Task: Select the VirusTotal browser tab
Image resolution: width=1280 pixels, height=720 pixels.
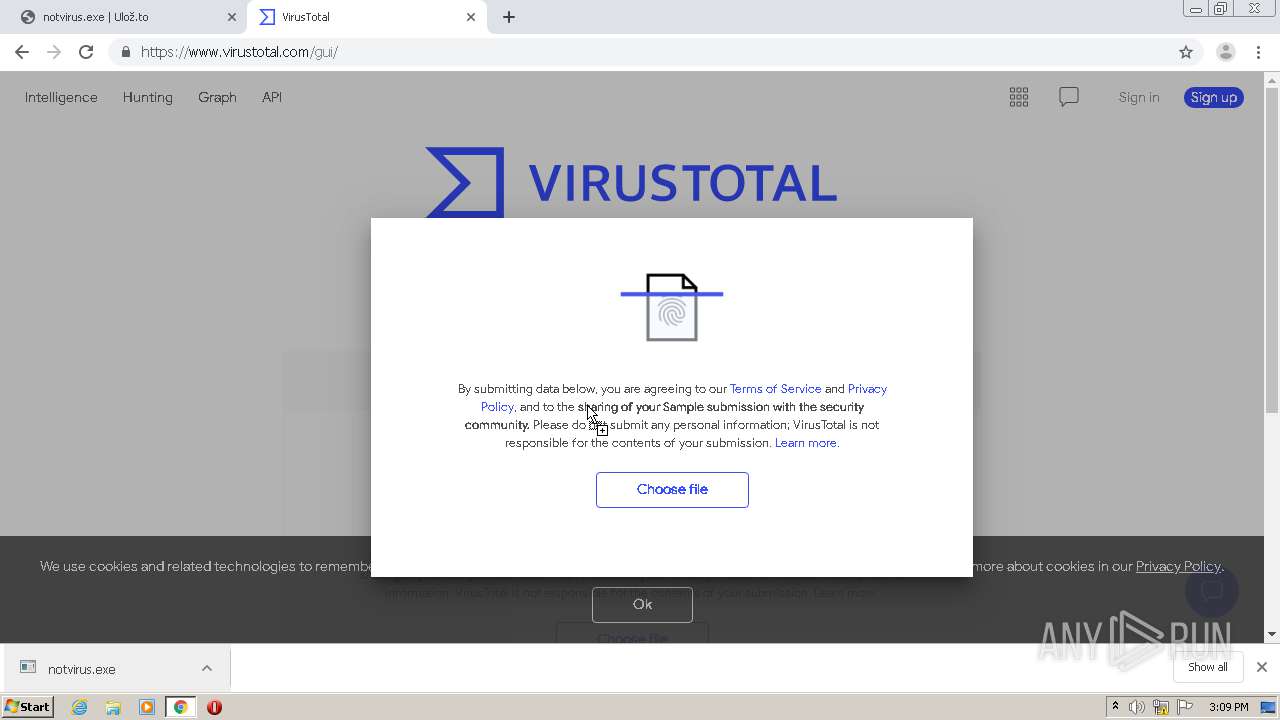Action: pos(365,17)
